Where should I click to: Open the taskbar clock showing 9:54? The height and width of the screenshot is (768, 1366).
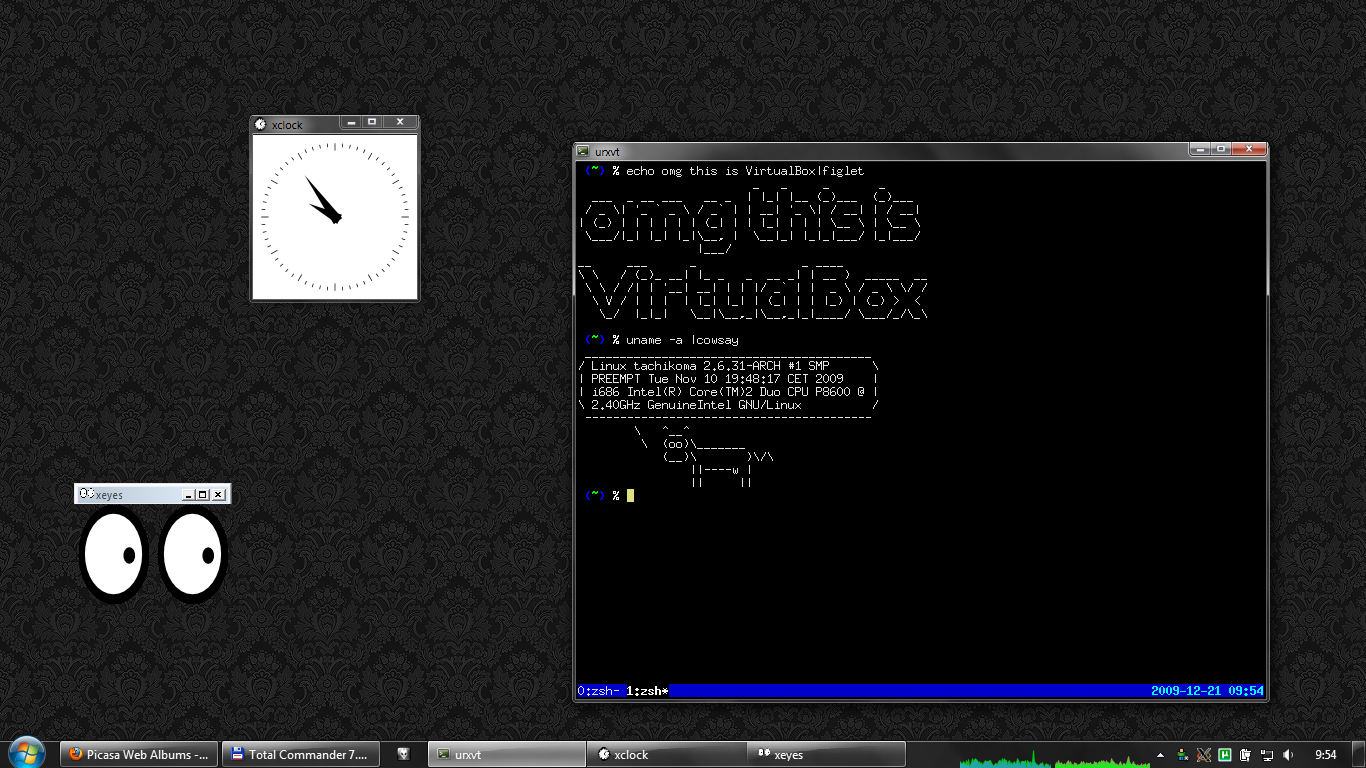click(x=1326, y=755)
